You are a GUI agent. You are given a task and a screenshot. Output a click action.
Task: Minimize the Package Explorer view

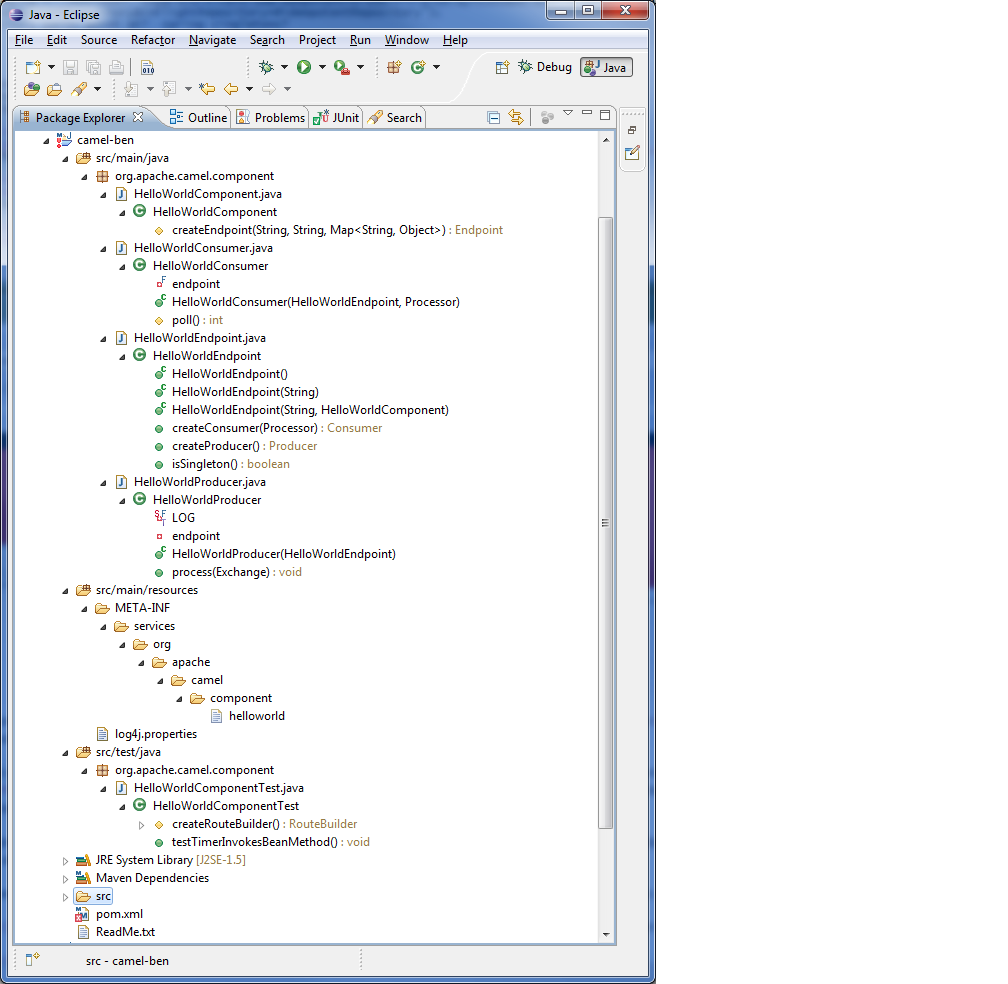[x=586, y=113]
